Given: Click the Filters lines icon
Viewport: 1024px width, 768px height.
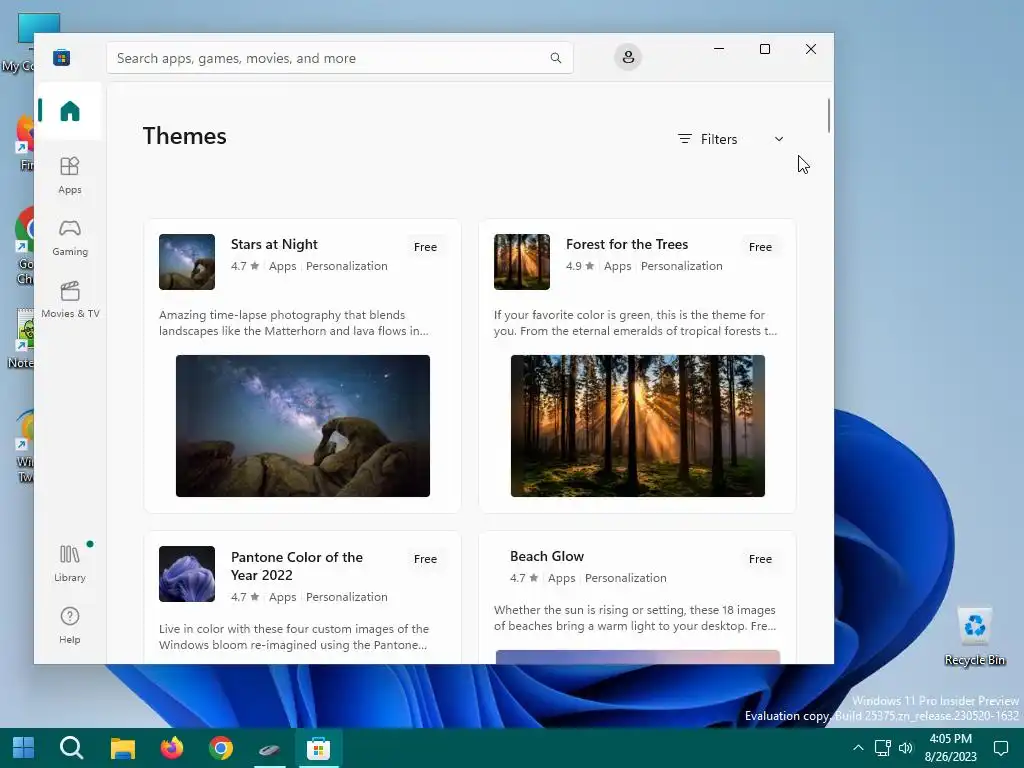Looking at the screenshot, I should tap(684, 138).
